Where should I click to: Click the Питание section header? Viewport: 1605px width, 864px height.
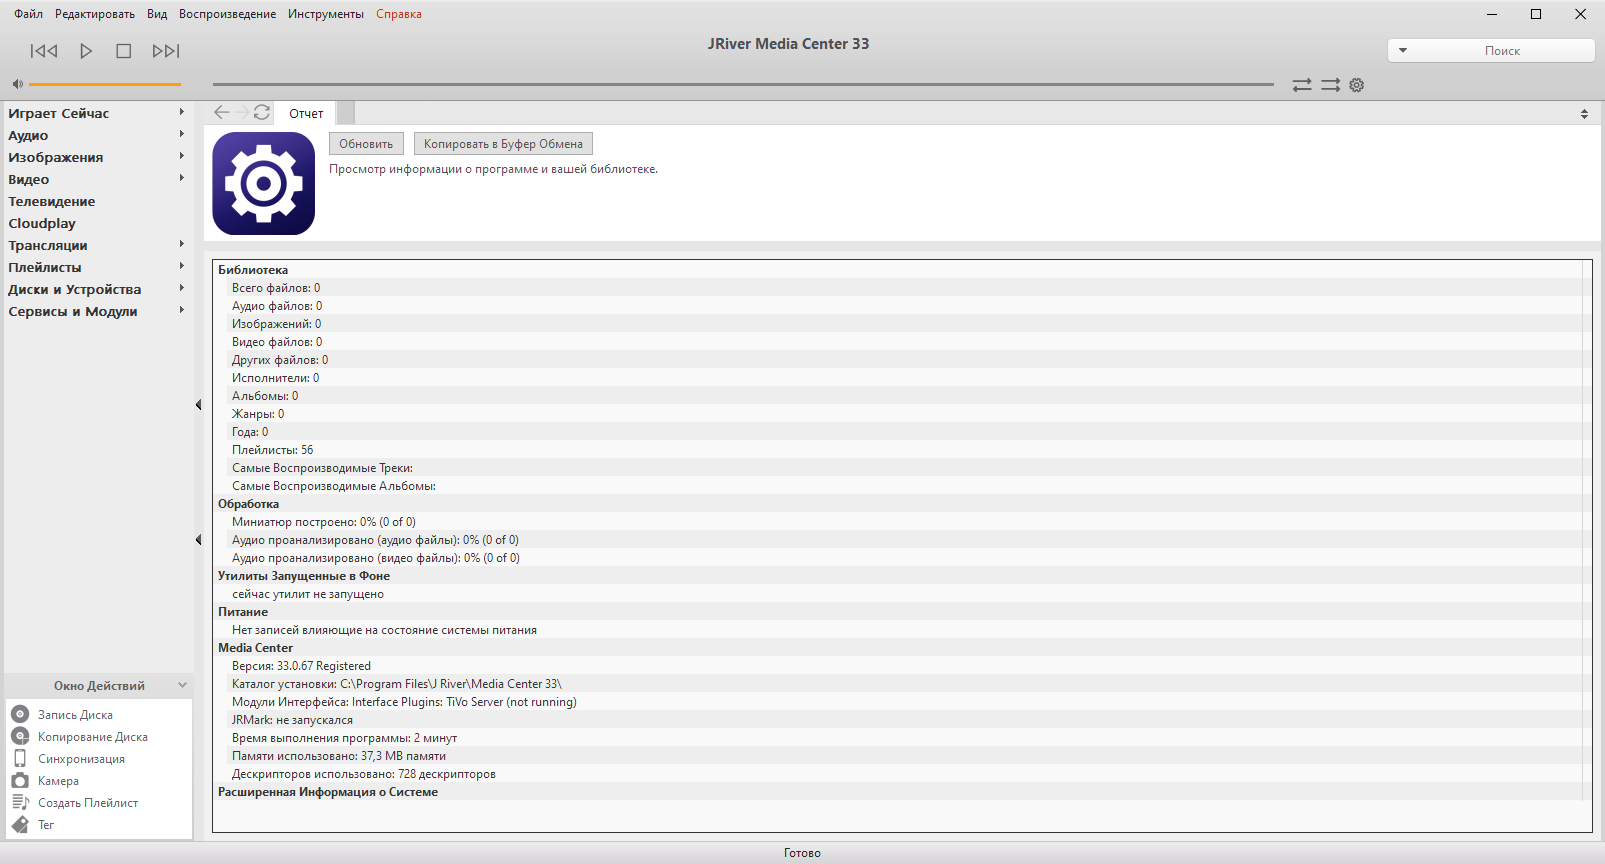(x=243, y=612)
